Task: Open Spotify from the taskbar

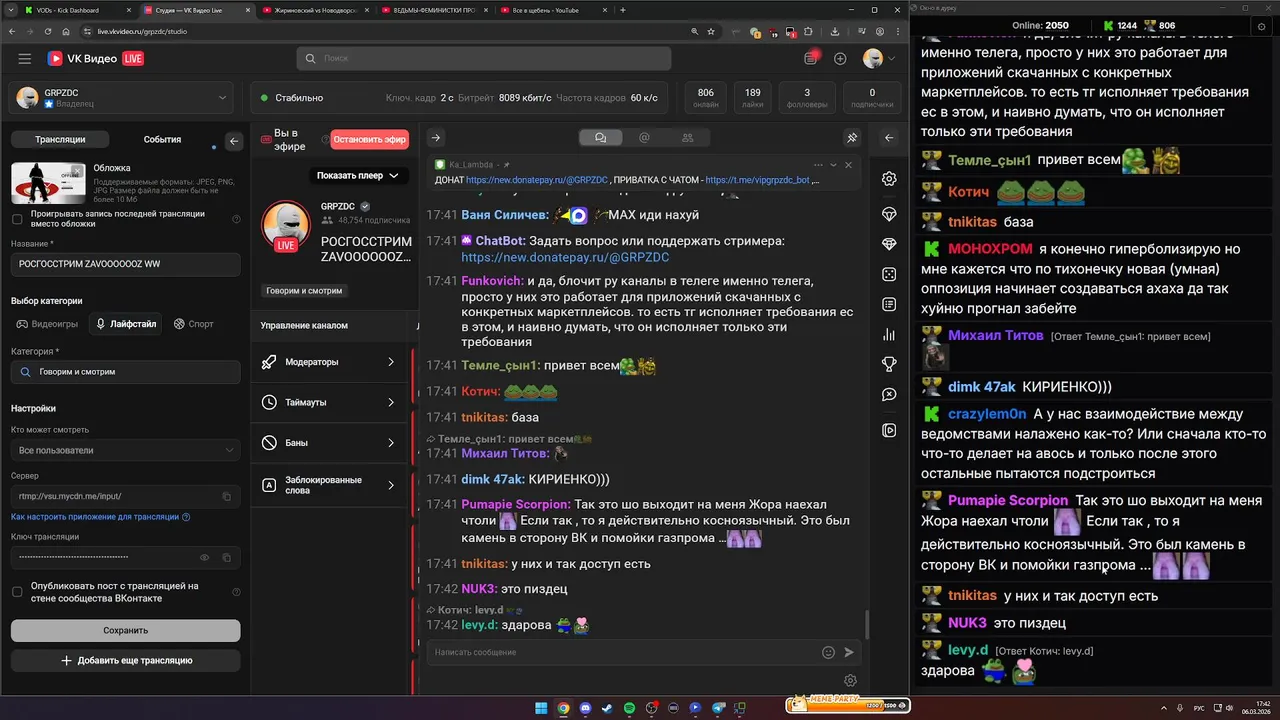Action: pyautogui.click(x=629, y=708)
